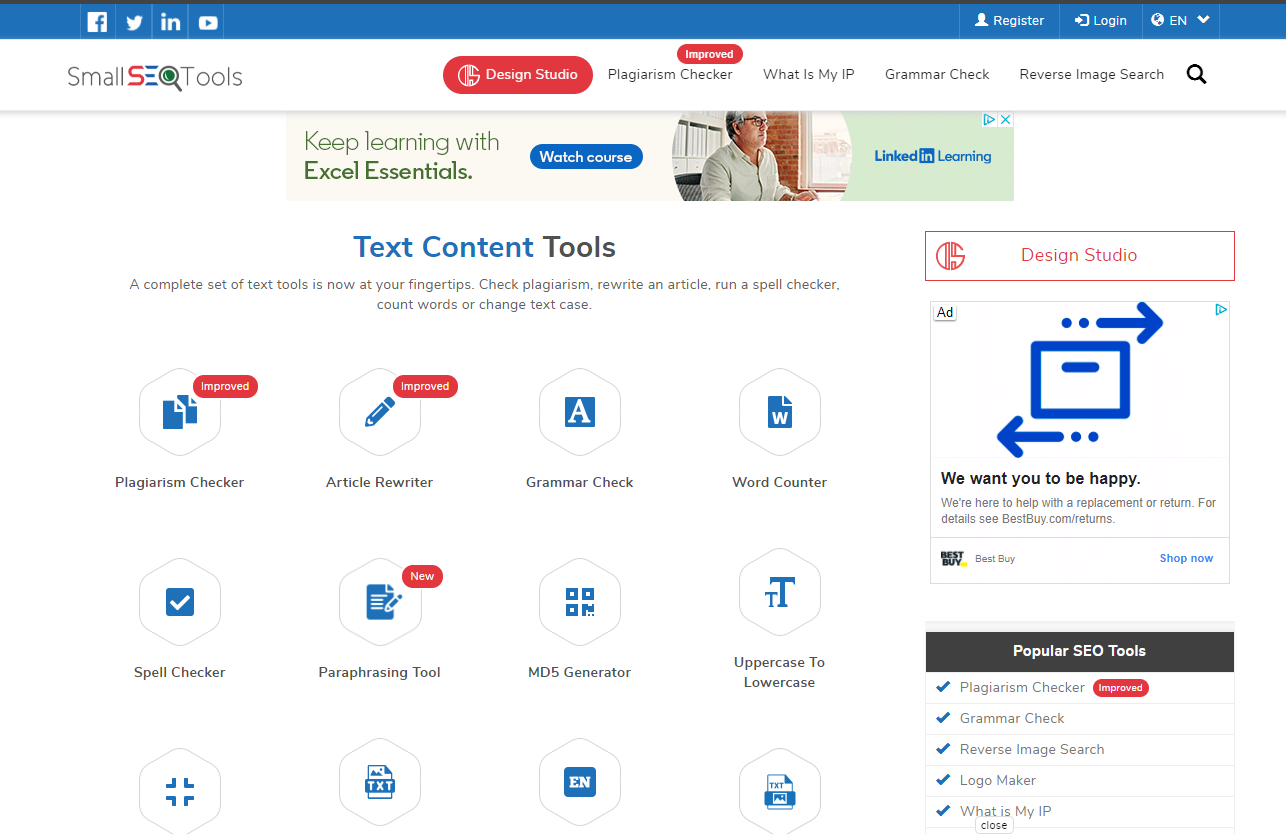Click the Best Buy advertiser name
Image resolution: width=1286 pixels, height=834 pixels.
995,559
